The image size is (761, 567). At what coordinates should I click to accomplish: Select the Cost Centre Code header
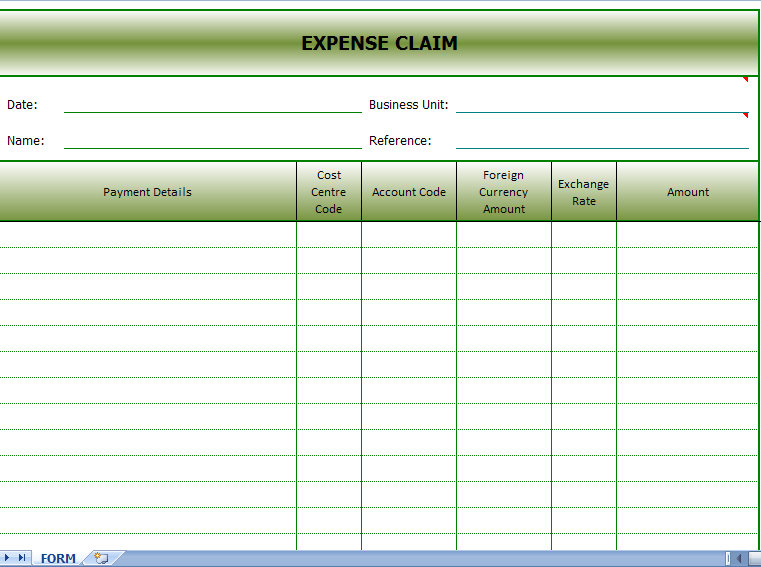coord(329,192)
